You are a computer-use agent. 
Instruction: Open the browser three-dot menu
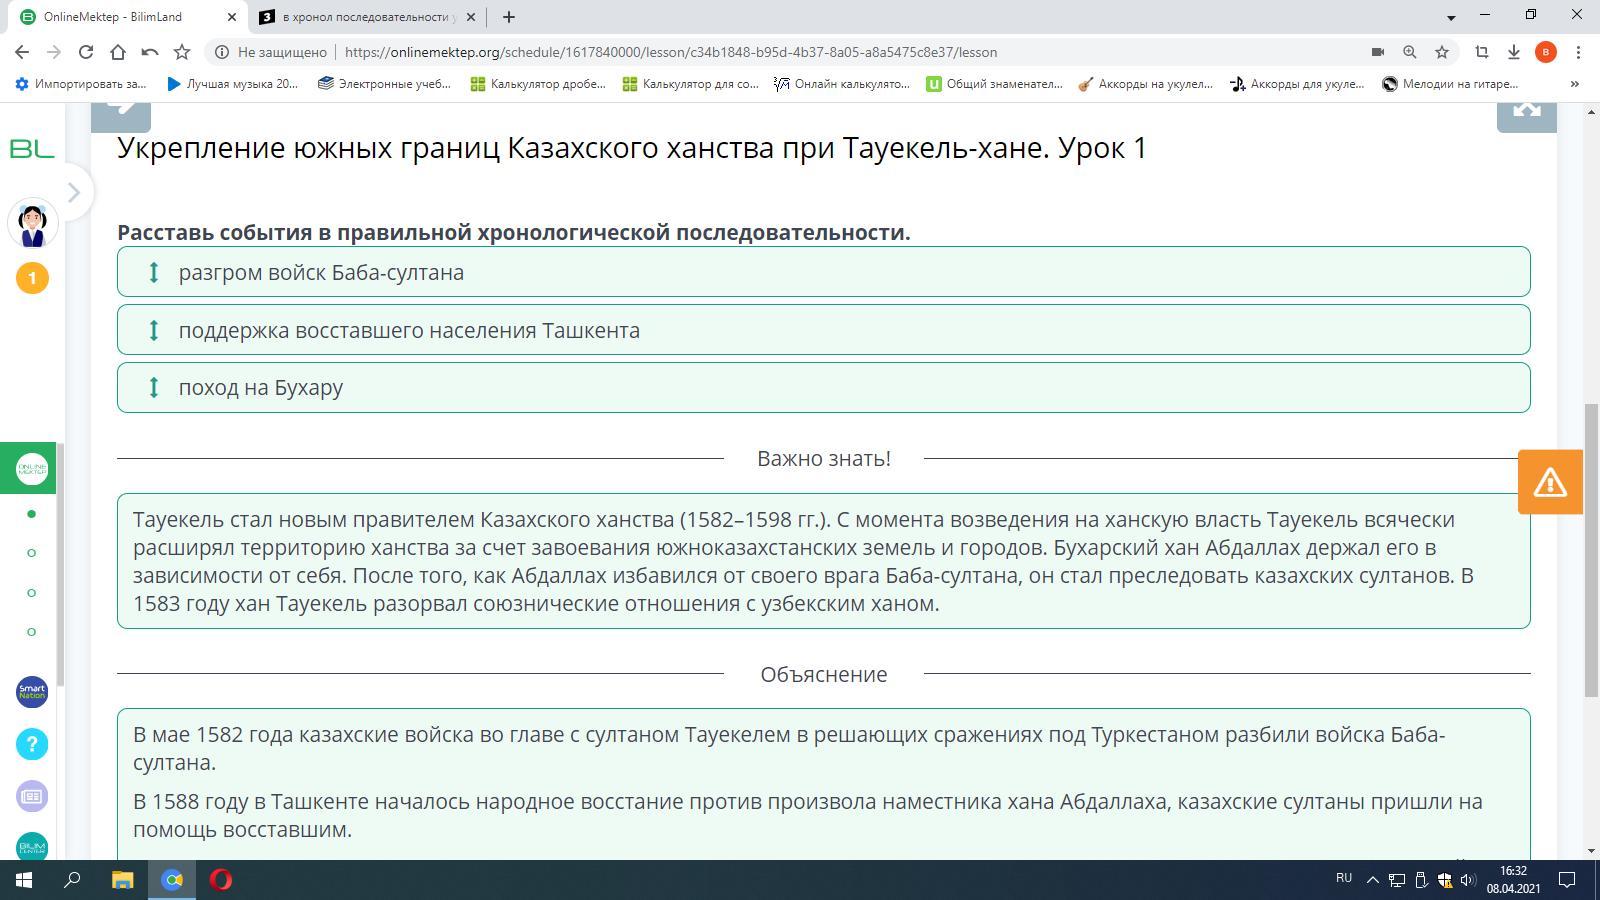click(1578, 52)
